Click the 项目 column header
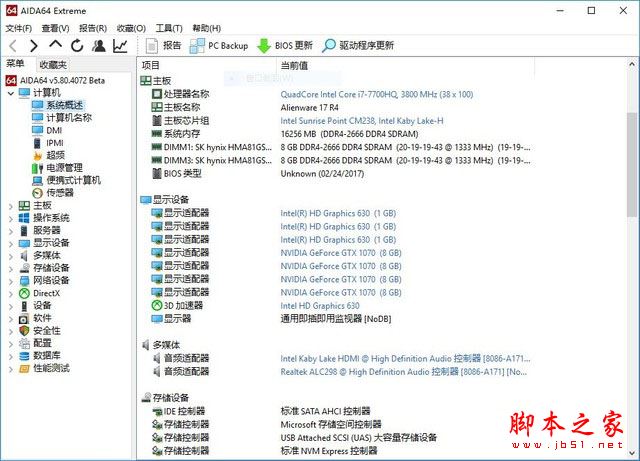 pyautogui.click(x=207, y=65)
